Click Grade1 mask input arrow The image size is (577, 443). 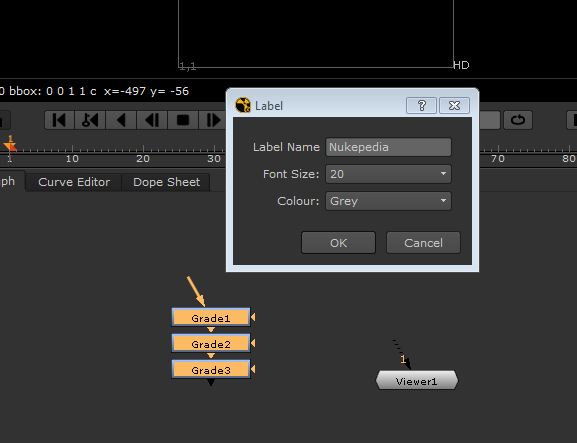(x=253, y=317)
